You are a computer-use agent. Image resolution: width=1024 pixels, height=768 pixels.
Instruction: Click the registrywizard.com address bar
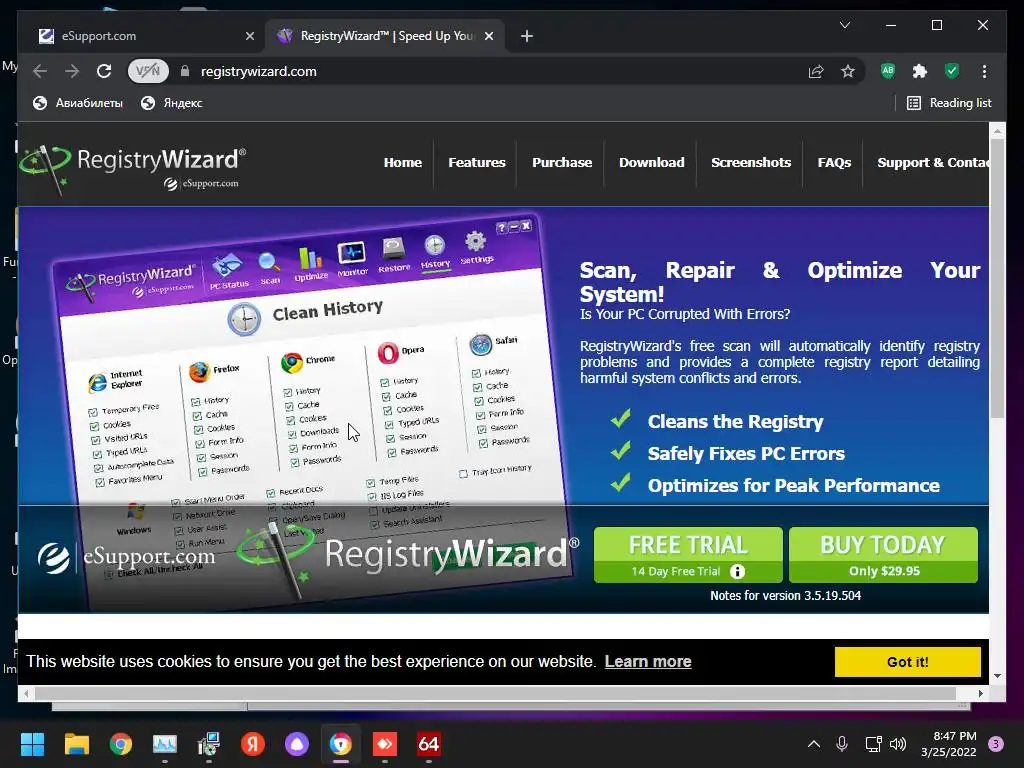(259, 71)
